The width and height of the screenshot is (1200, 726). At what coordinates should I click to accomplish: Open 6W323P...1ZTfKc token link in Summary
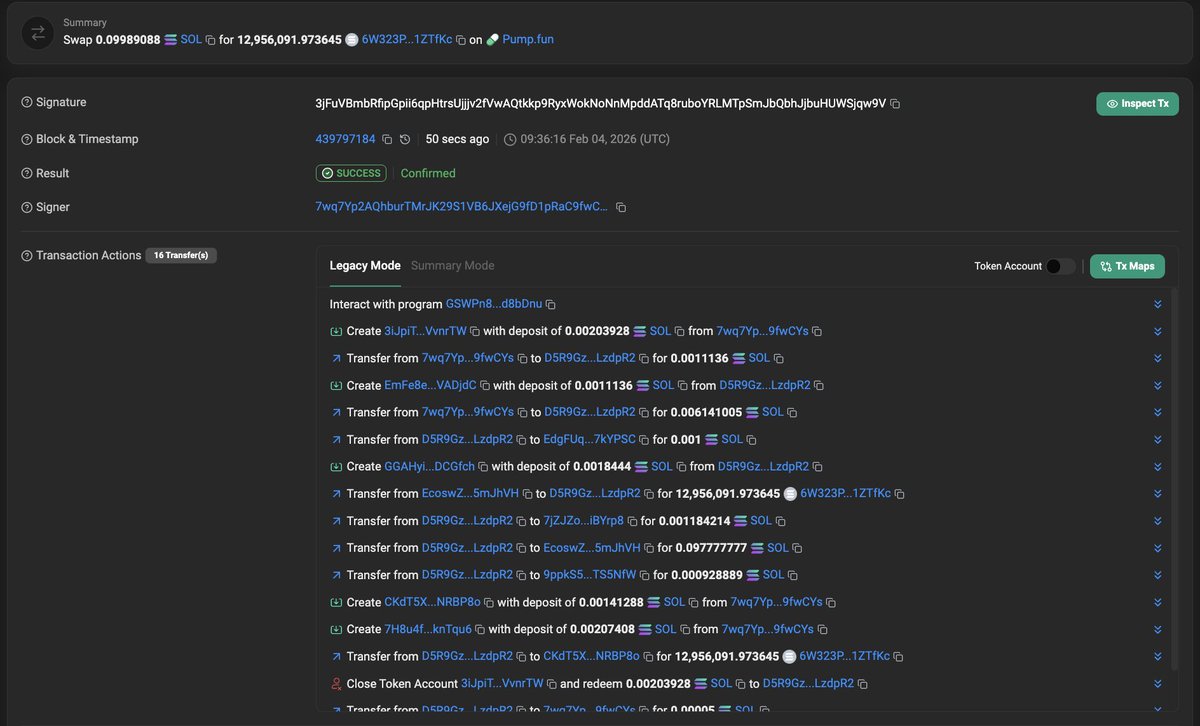coord(407,40)
